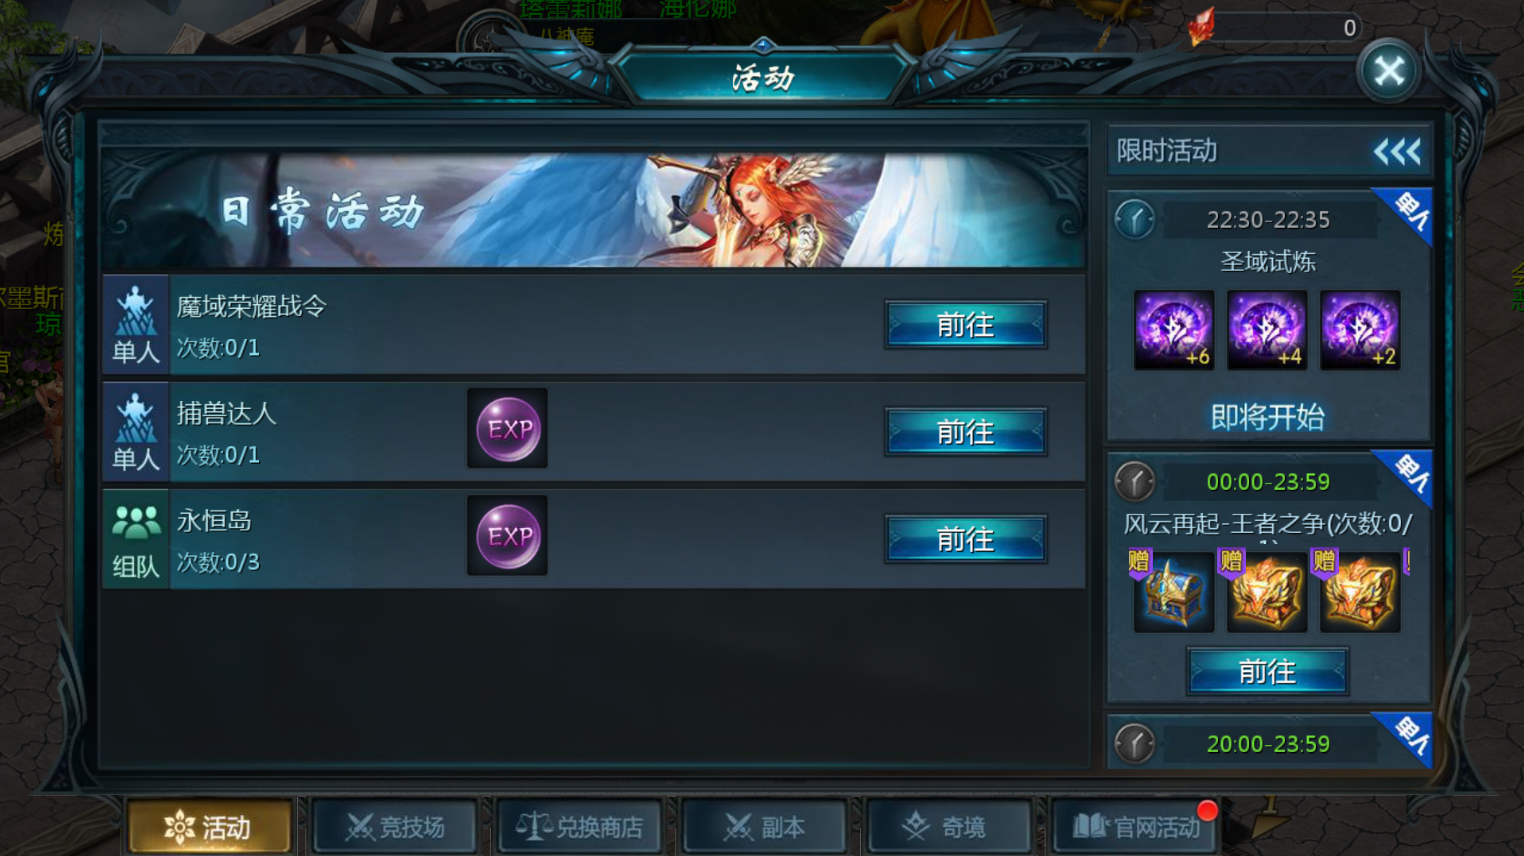The width and height of the screenshot is (1524, 856).
Task: Open the 副本 dungeon tab
Action: coord(765,827)
